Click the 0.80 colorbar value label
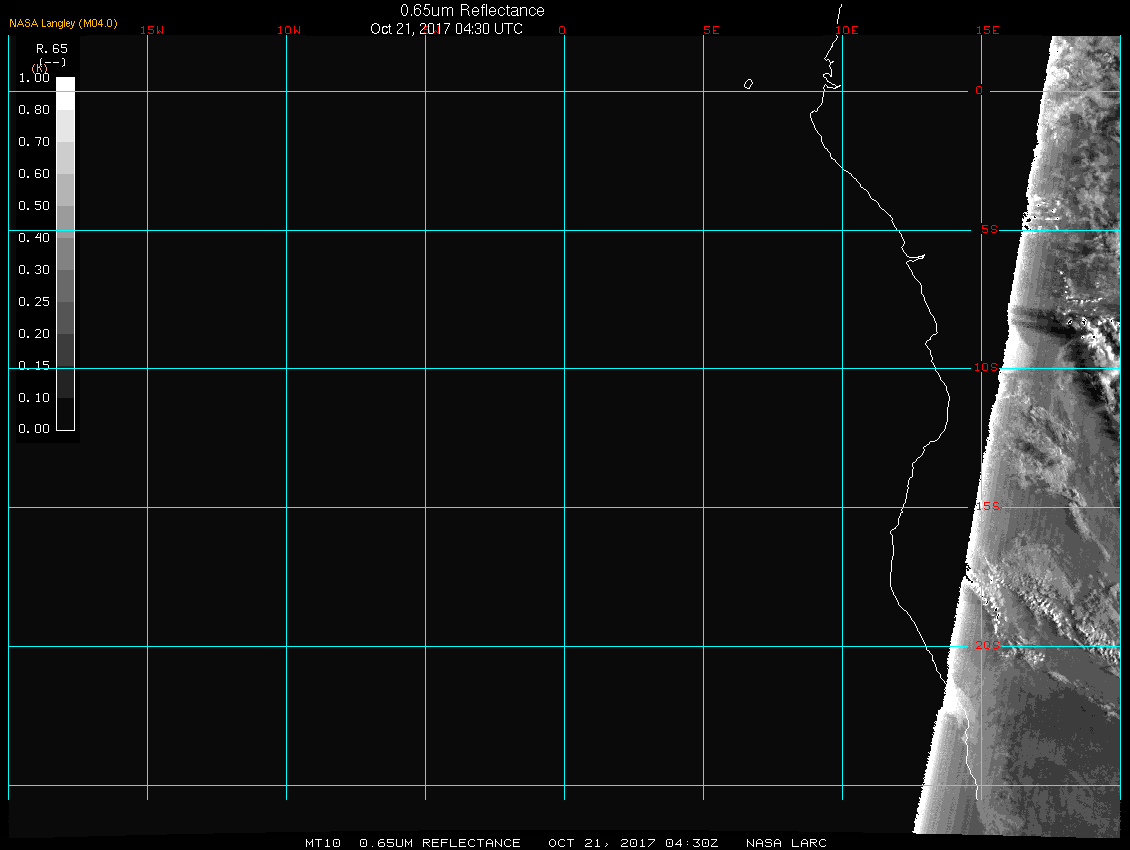This screenshot has height=850, width=1130. [x=34, y=110]
